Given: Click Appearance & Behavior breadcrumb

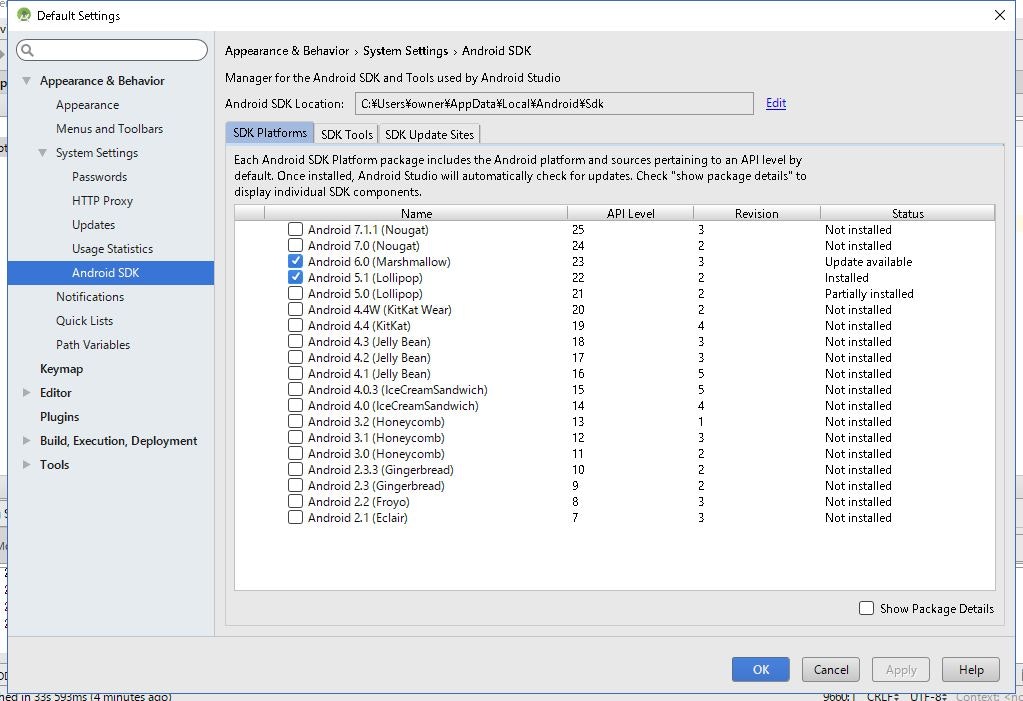Looking at the screenshot, I should click(x=287, y=51).
